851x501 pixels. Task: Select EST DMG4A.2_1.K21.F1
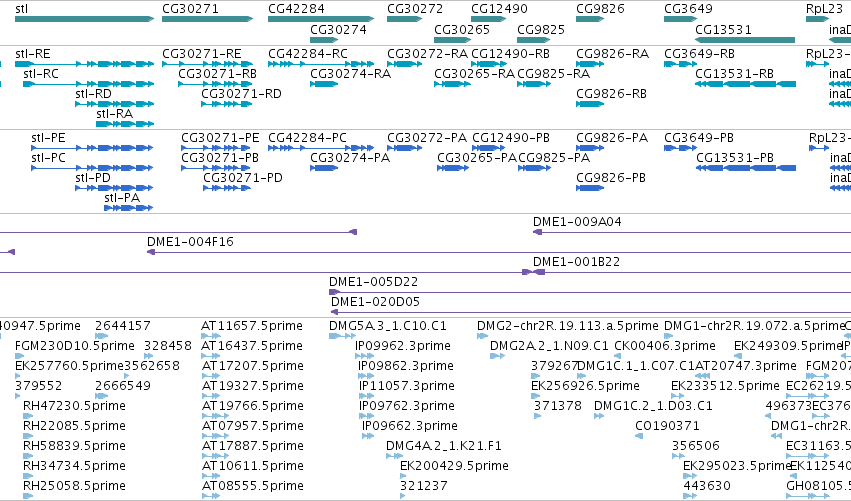point(444,446)
